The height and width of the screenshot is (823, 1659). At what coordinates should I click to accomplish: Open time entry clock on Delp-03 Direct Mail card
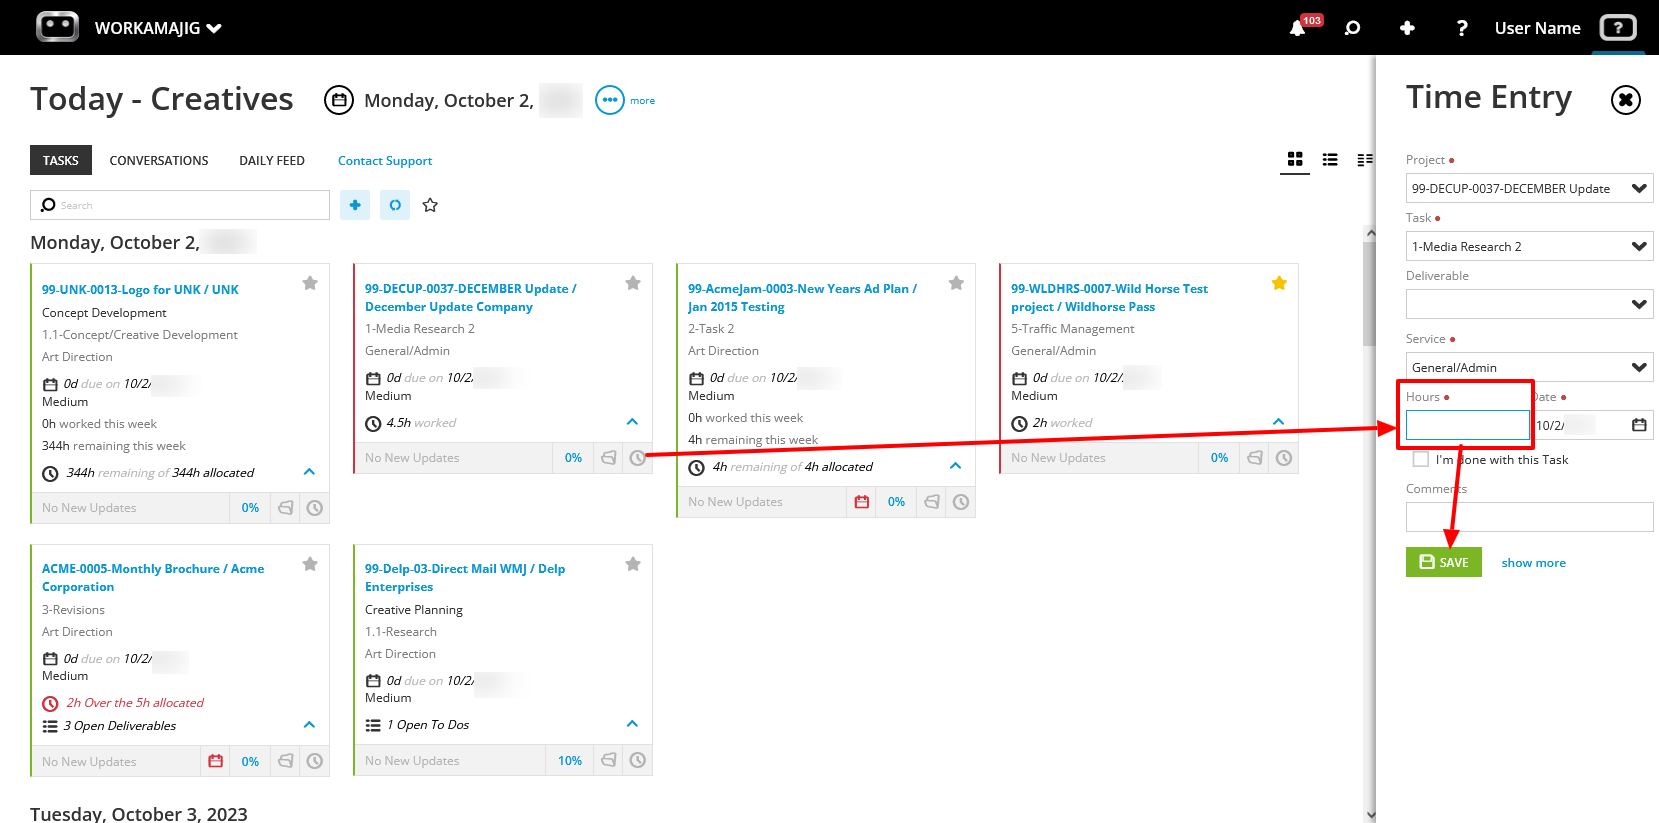(638, 761)
